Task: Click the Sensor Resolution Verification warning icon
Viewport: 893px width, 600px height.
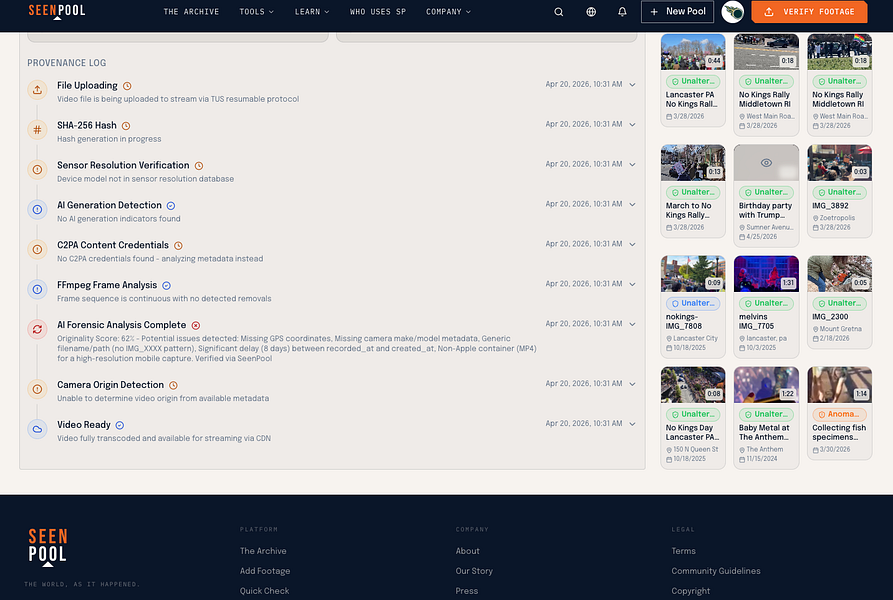Action: point(37,170)
